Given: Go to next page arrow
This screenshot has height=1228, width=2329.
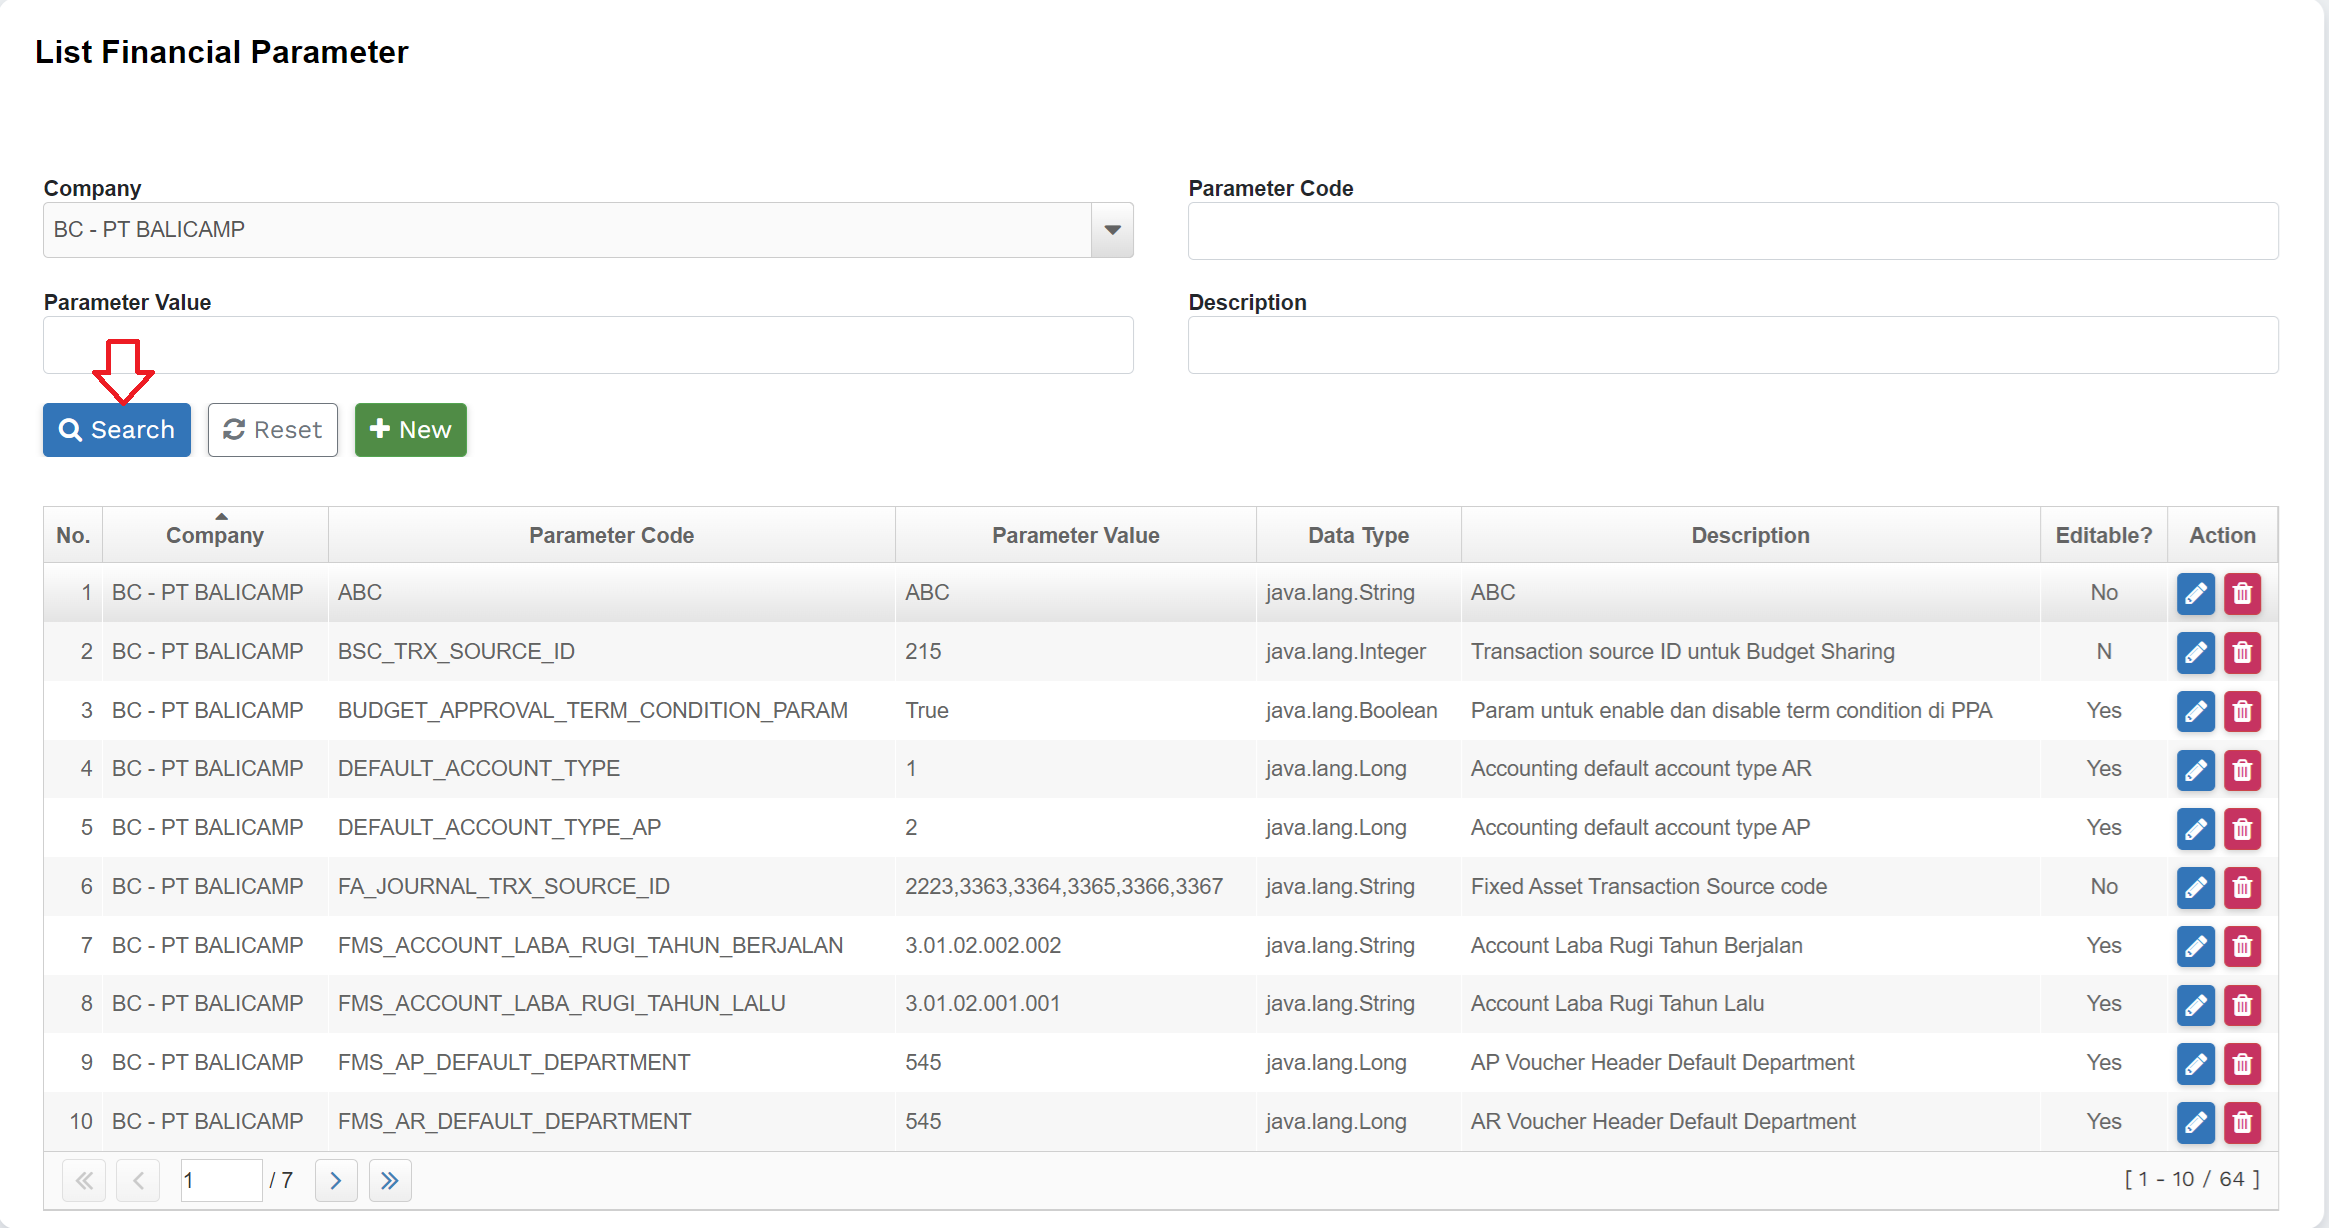Looking at the screenshot, I should pyautogui.click(x=336, y=1181).
